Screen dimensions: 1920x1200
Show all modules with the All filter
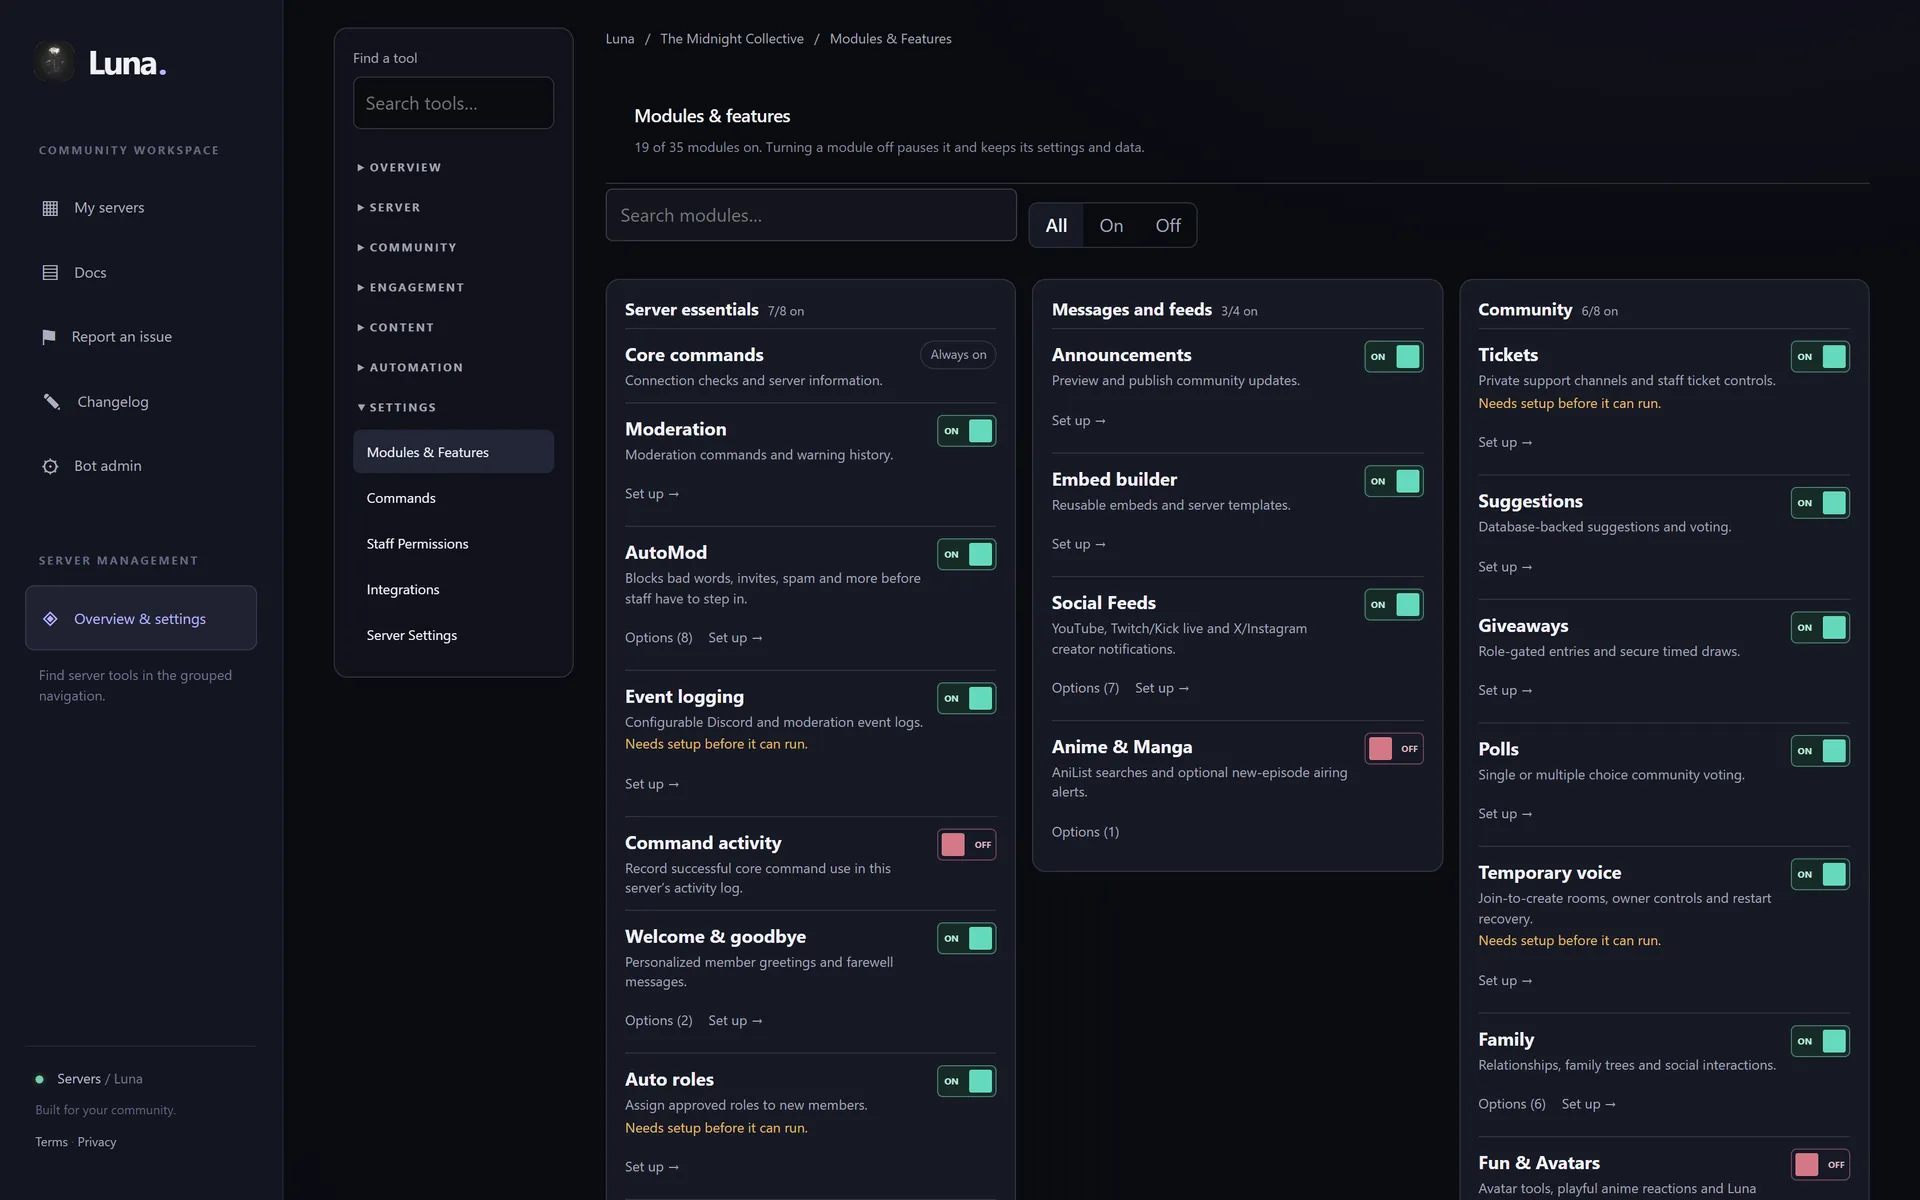click(x=1056, y=226)
